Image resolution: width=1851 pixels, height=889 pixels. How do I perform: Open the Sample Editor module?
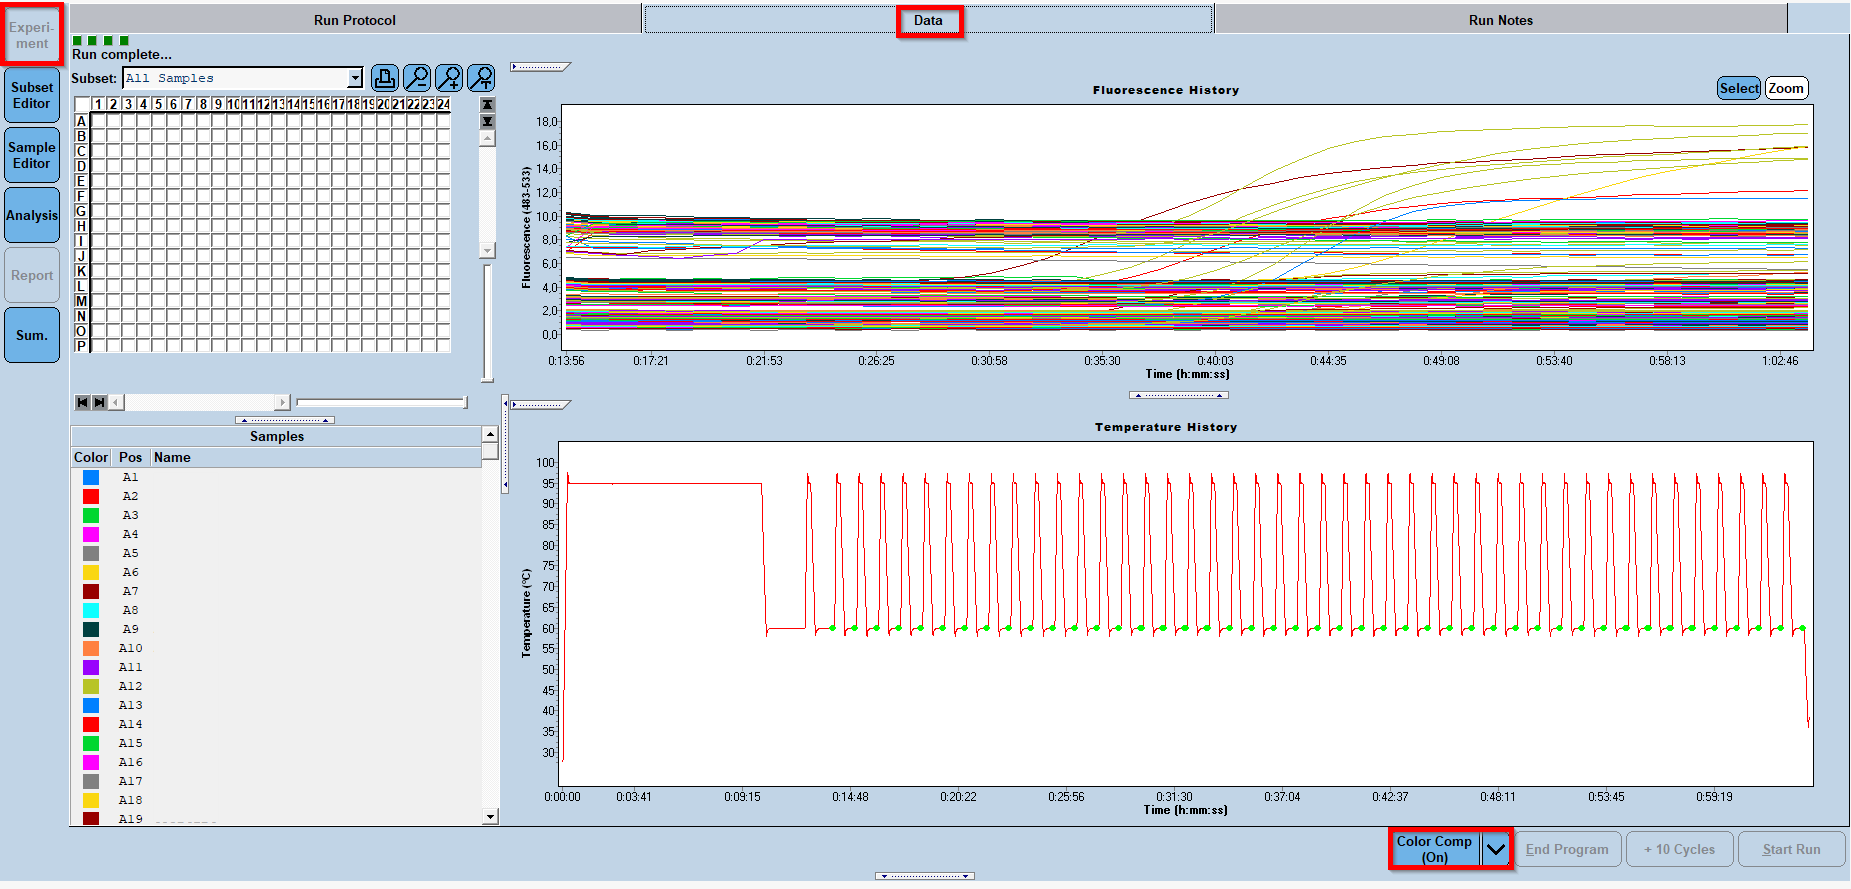coord(32,155)
